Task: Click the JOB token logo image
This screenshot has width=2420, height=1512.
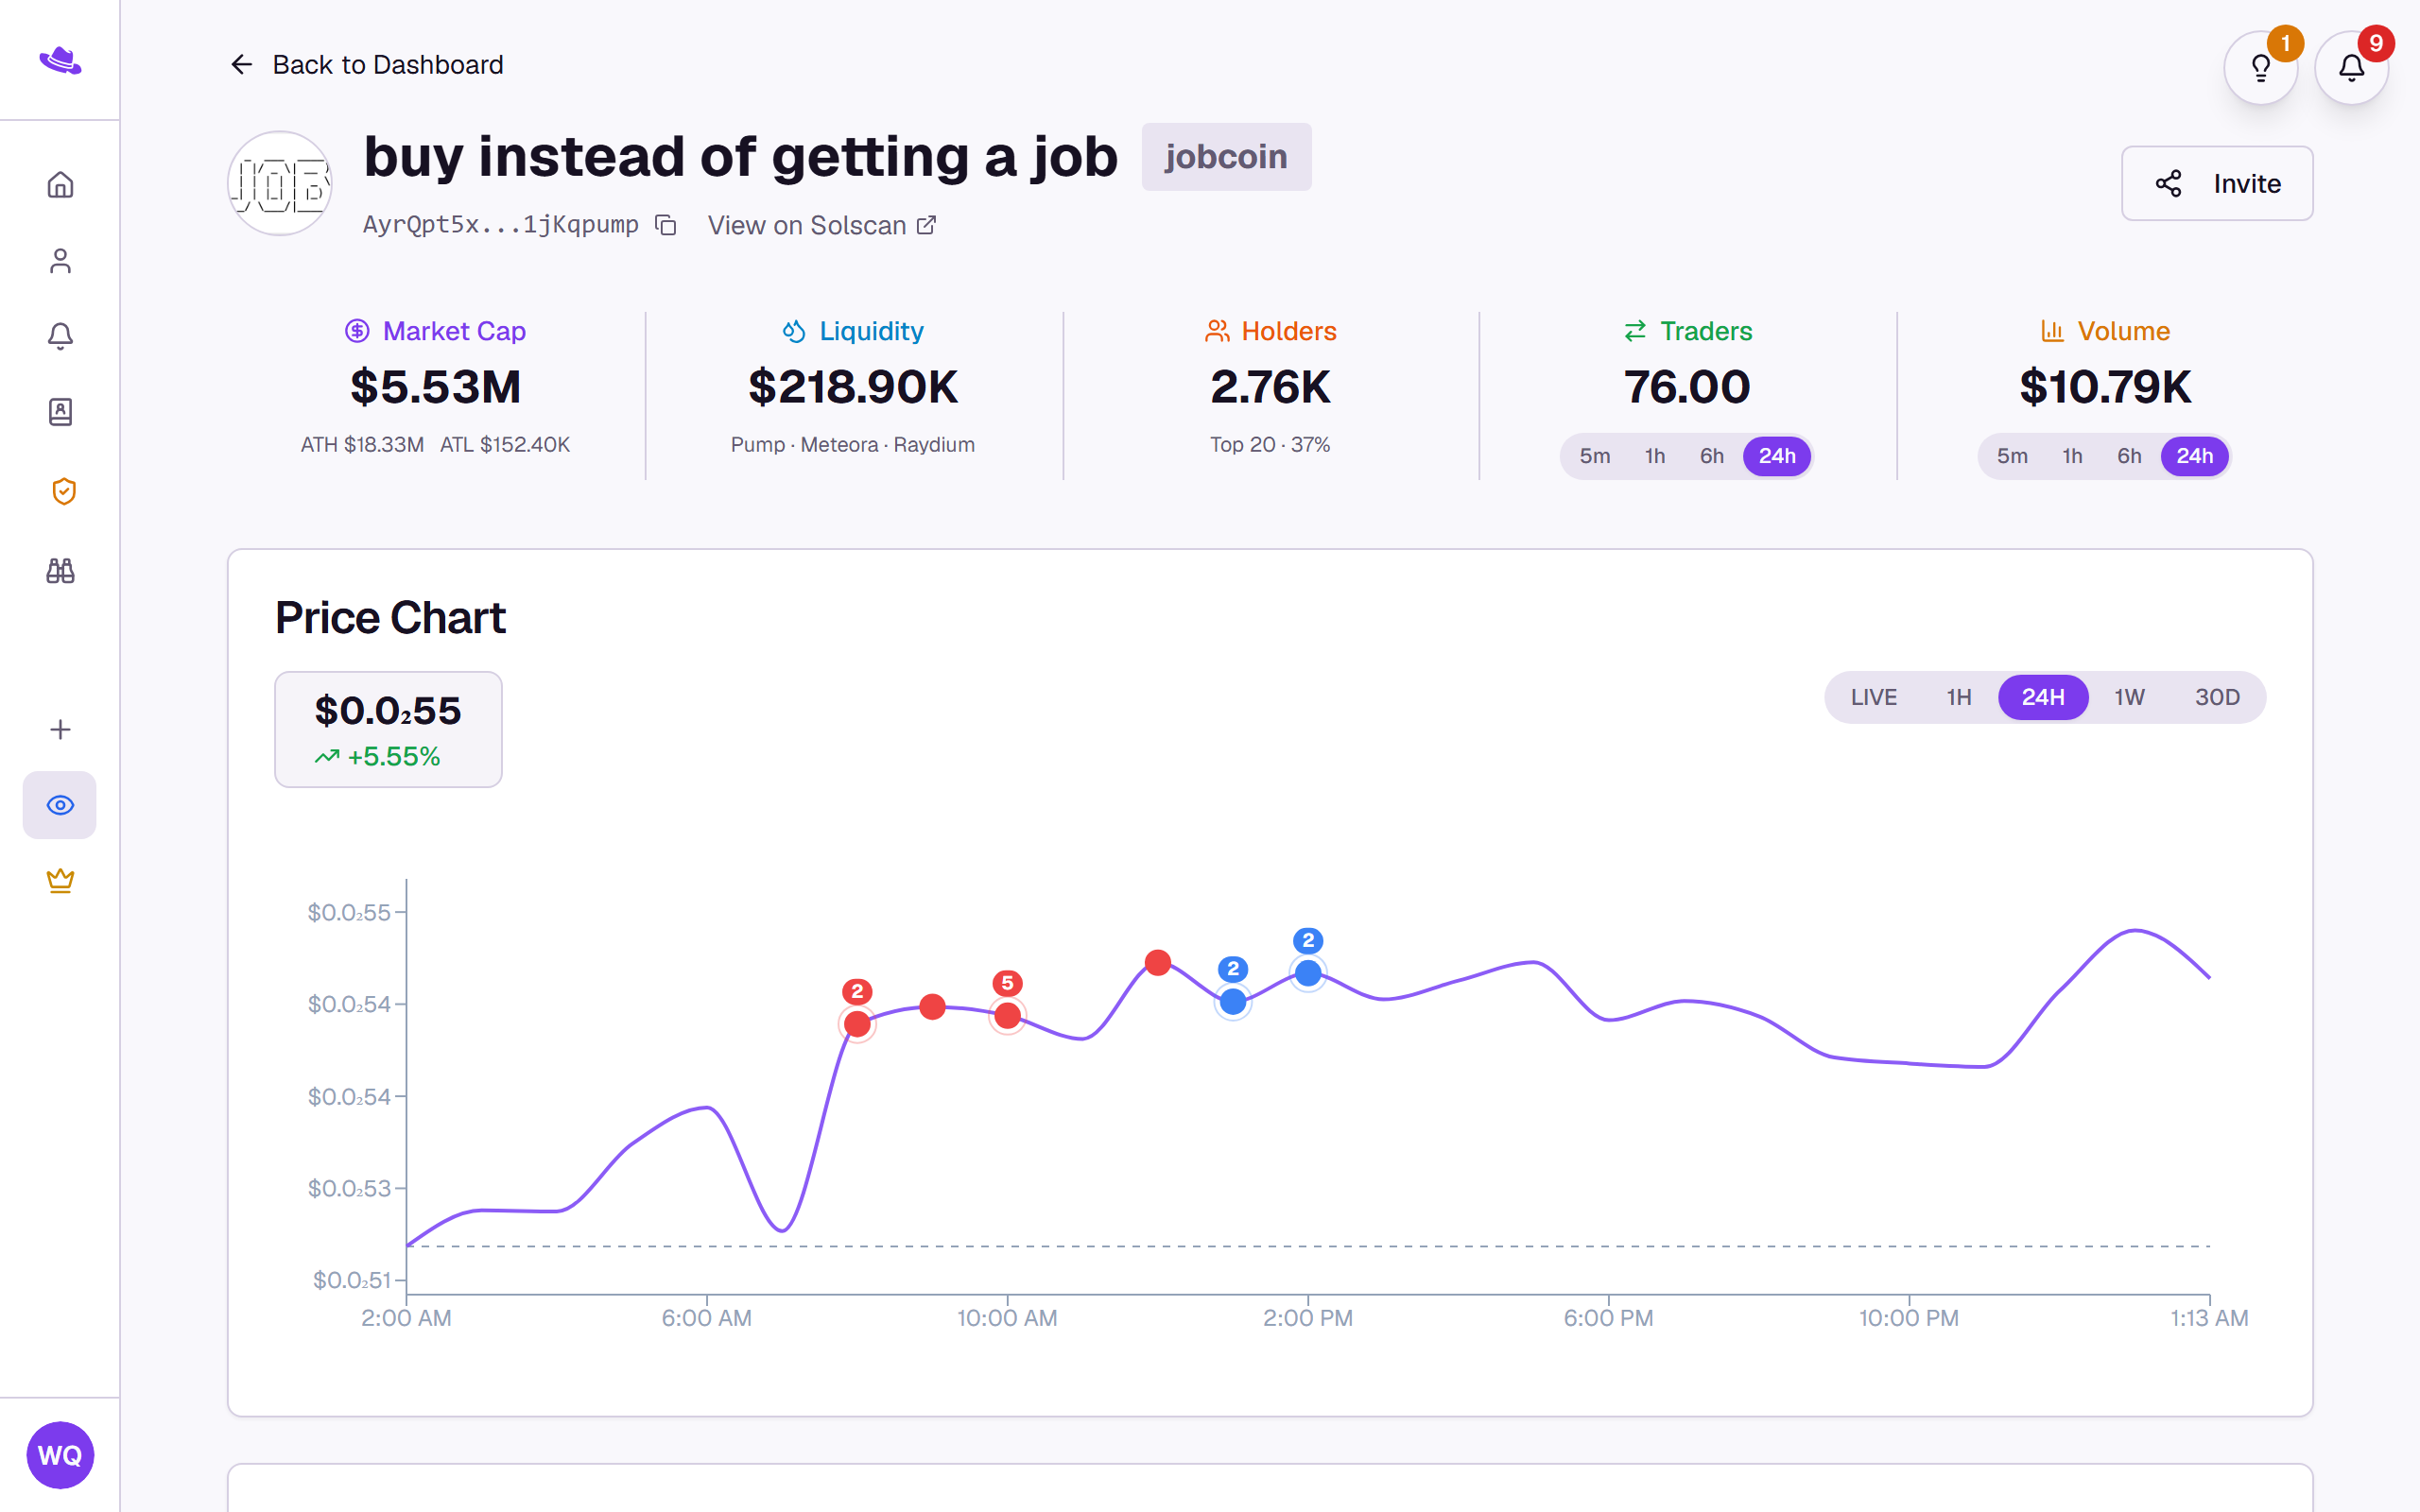Action: [280, 184]
